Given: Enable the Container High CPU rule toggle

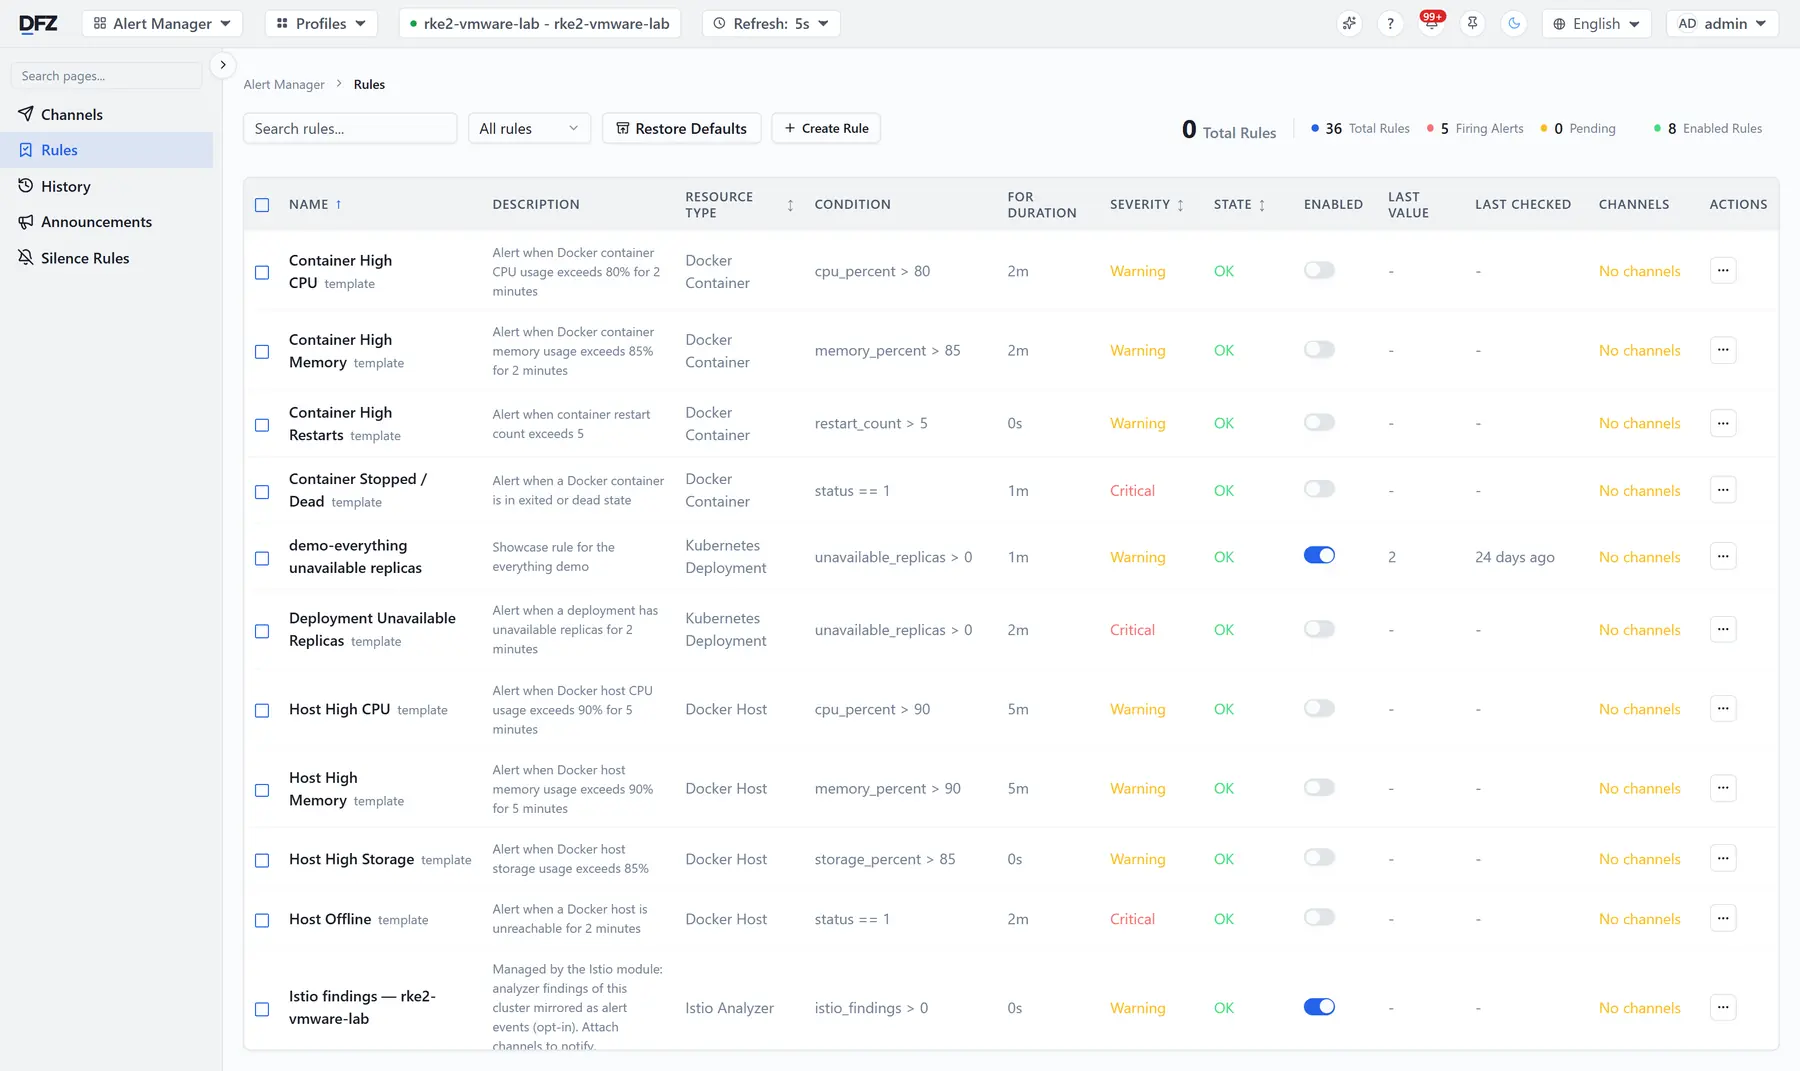Looking at the screenshot, I should click(1319, 270).
